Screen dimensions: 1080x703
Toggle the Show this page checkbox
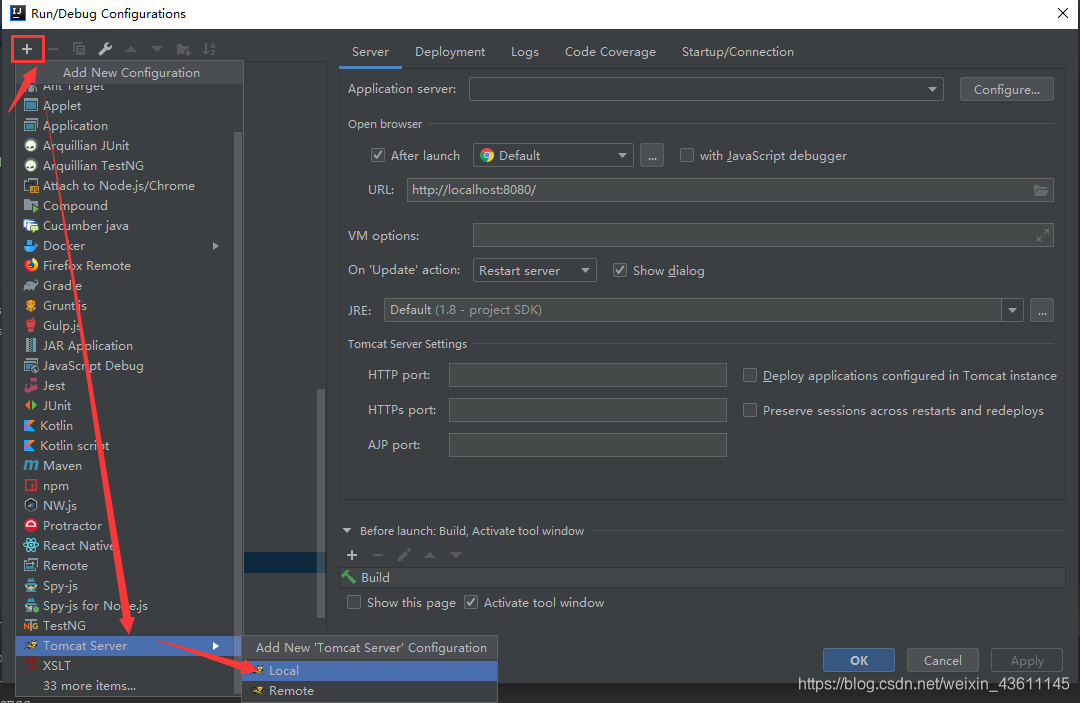354,602
